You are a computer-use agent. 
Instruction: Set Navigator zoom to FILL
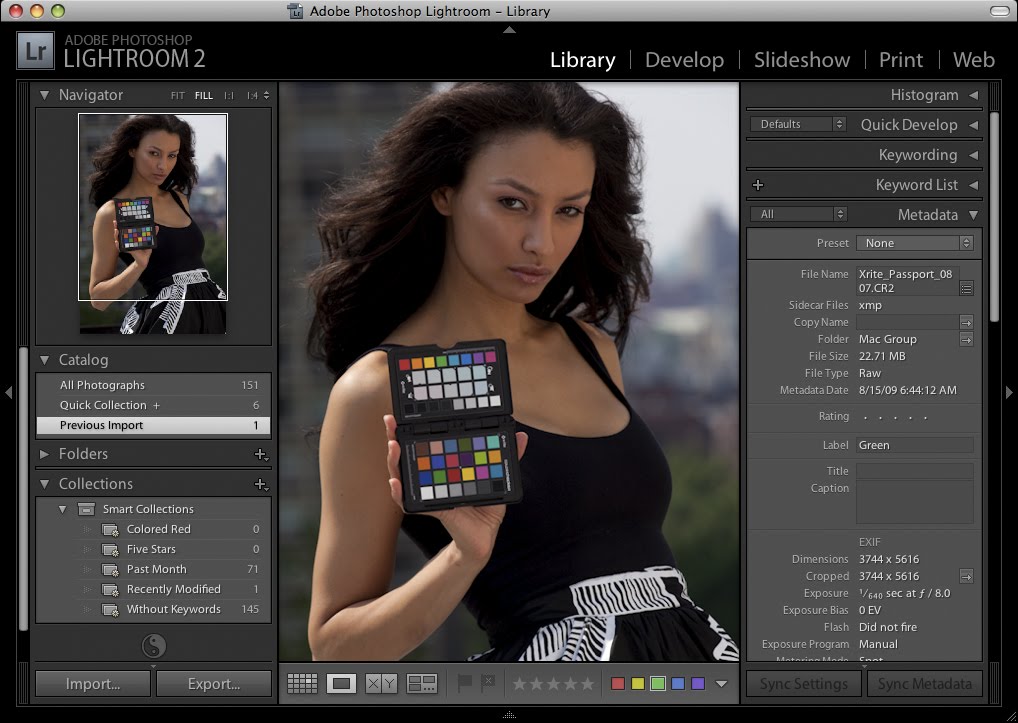click(x=204, y=95)
